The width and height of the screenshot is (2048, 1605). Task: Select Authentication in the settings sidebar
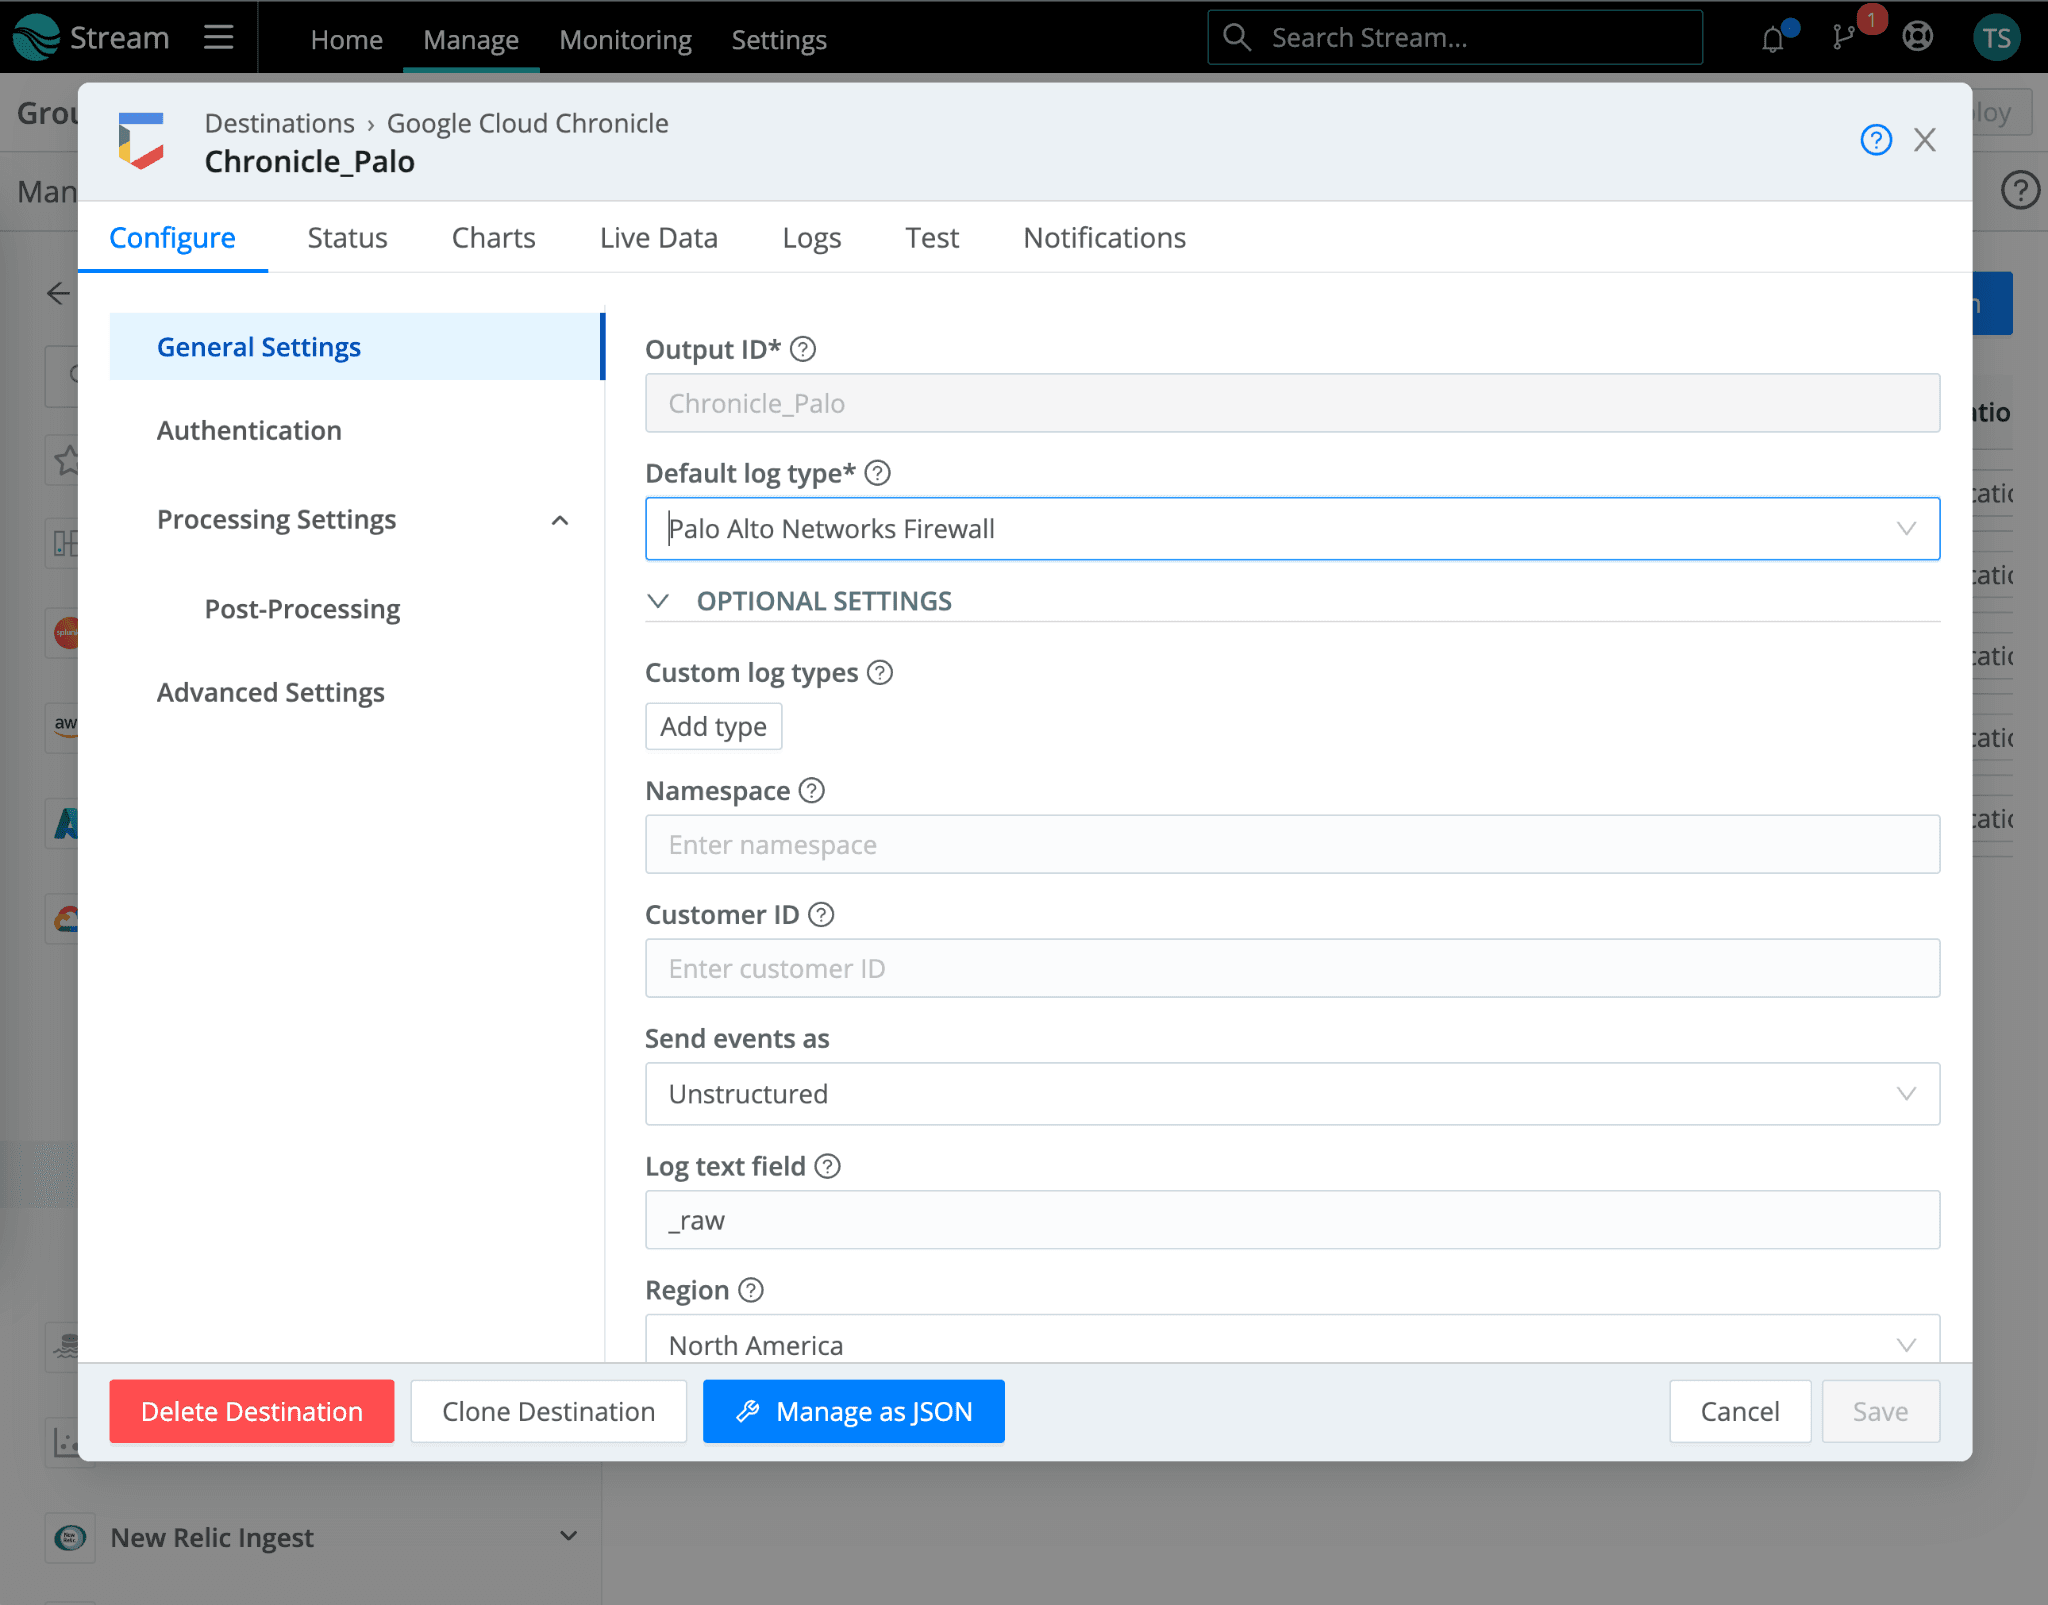pos(249,431)
